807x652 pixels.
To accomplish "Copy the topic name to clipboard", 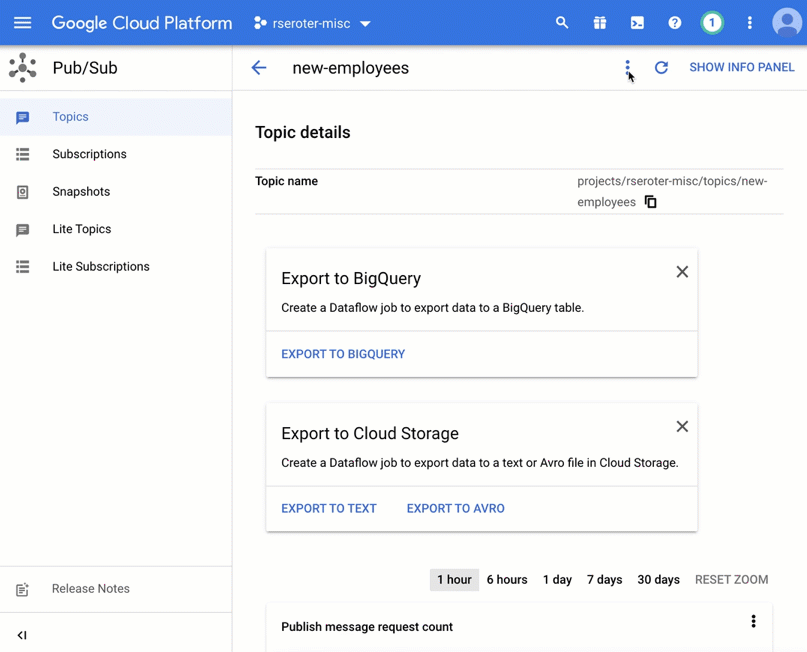I will pos(651,202).
